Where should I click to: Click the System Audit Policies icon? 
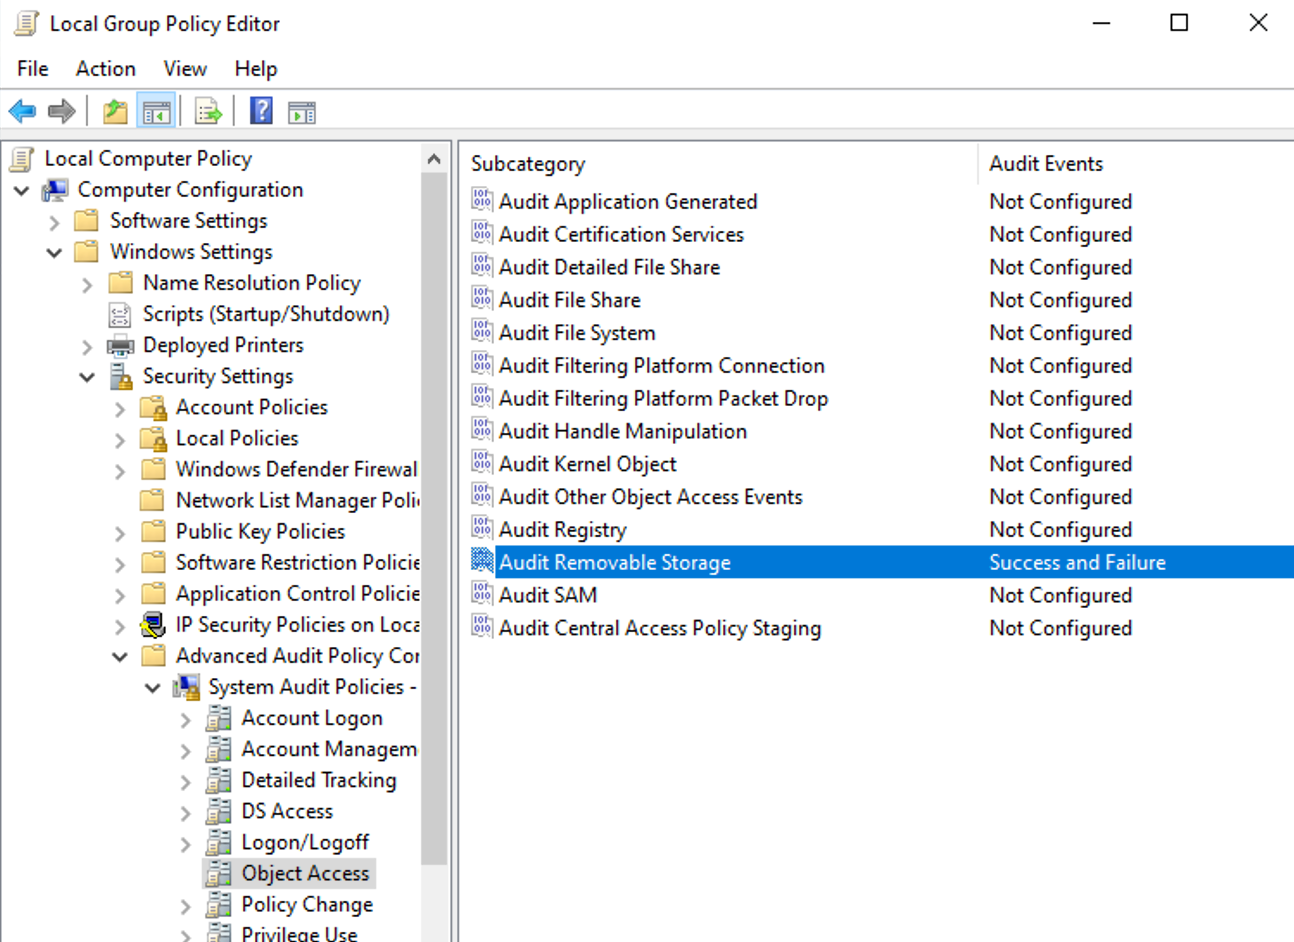(x=186, y=688)
